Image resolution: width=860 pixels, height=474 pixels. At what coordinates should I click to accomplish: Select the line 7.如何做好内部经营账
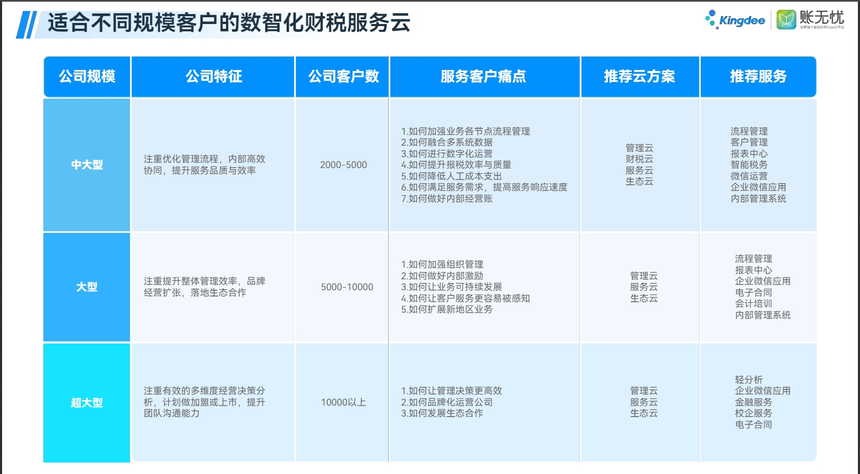pyautogui.click(x=447, y=199)
